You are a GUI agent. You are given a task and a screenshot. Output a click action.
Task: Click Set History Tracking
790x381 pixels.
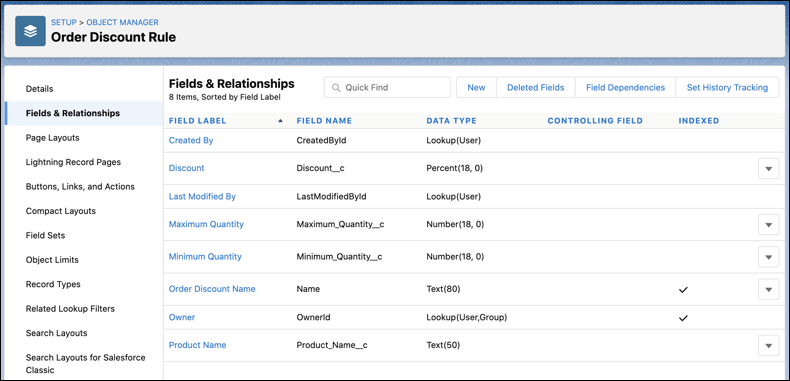727,88
